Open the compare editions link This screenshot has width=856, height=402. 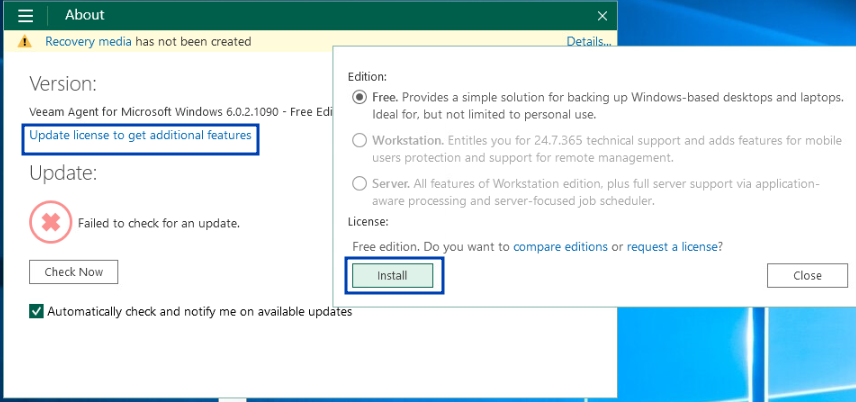click(560, 246)
